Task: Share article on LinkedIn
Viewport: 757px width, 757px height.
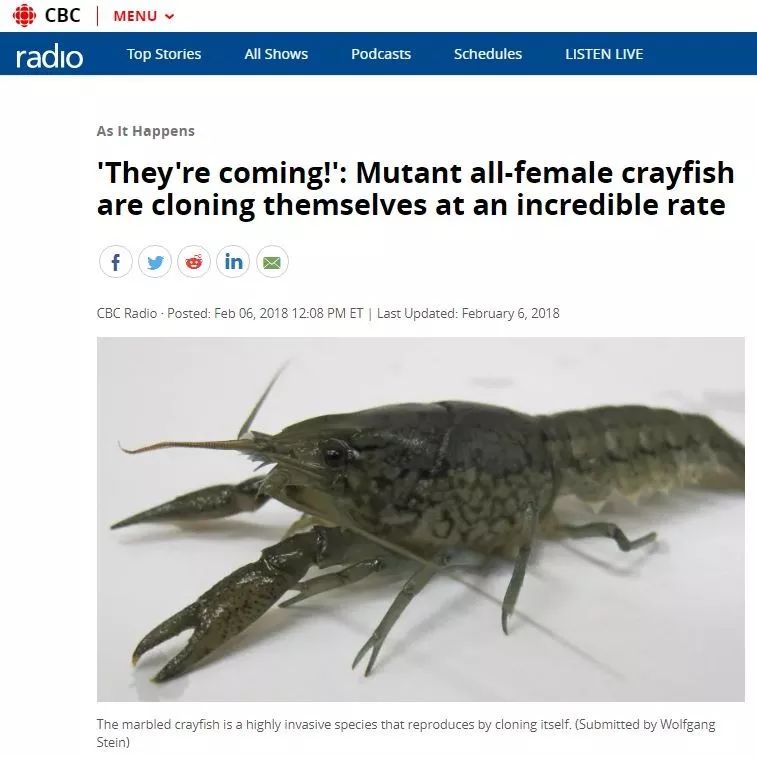Action: point(233,262)
